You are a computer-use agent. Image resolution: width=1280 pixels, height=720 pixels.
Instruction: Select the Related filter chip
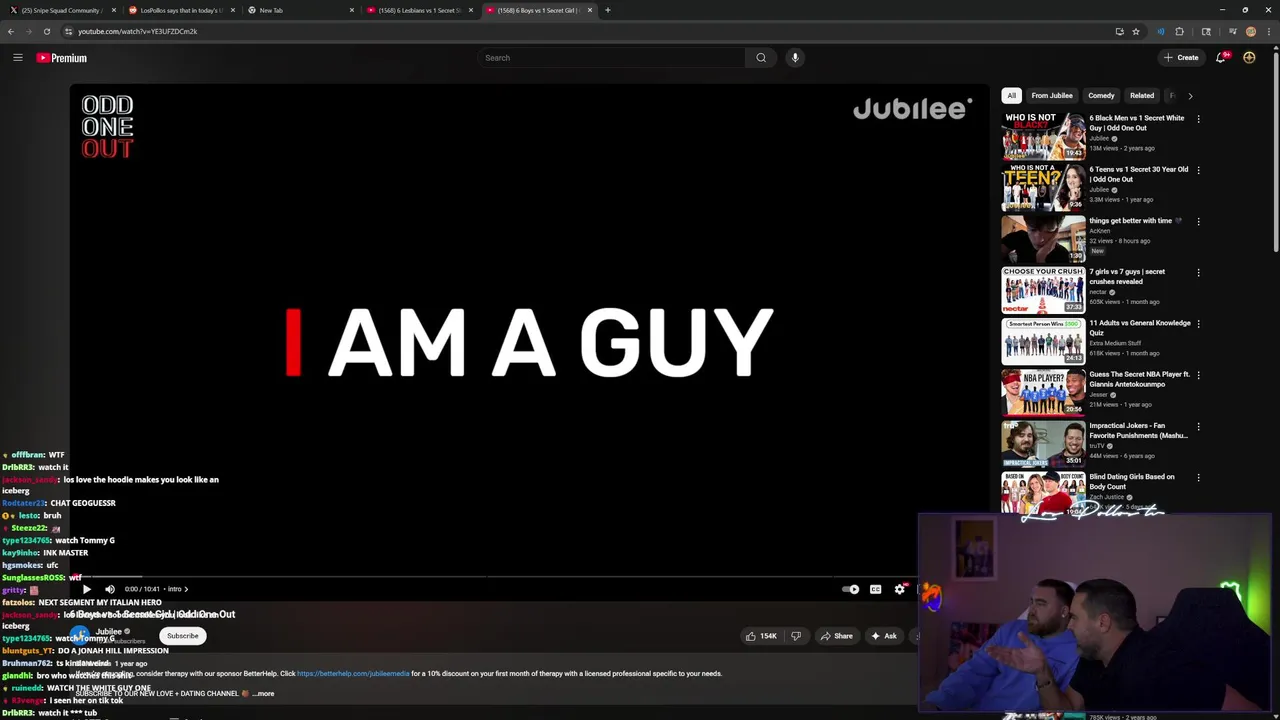1142,96
